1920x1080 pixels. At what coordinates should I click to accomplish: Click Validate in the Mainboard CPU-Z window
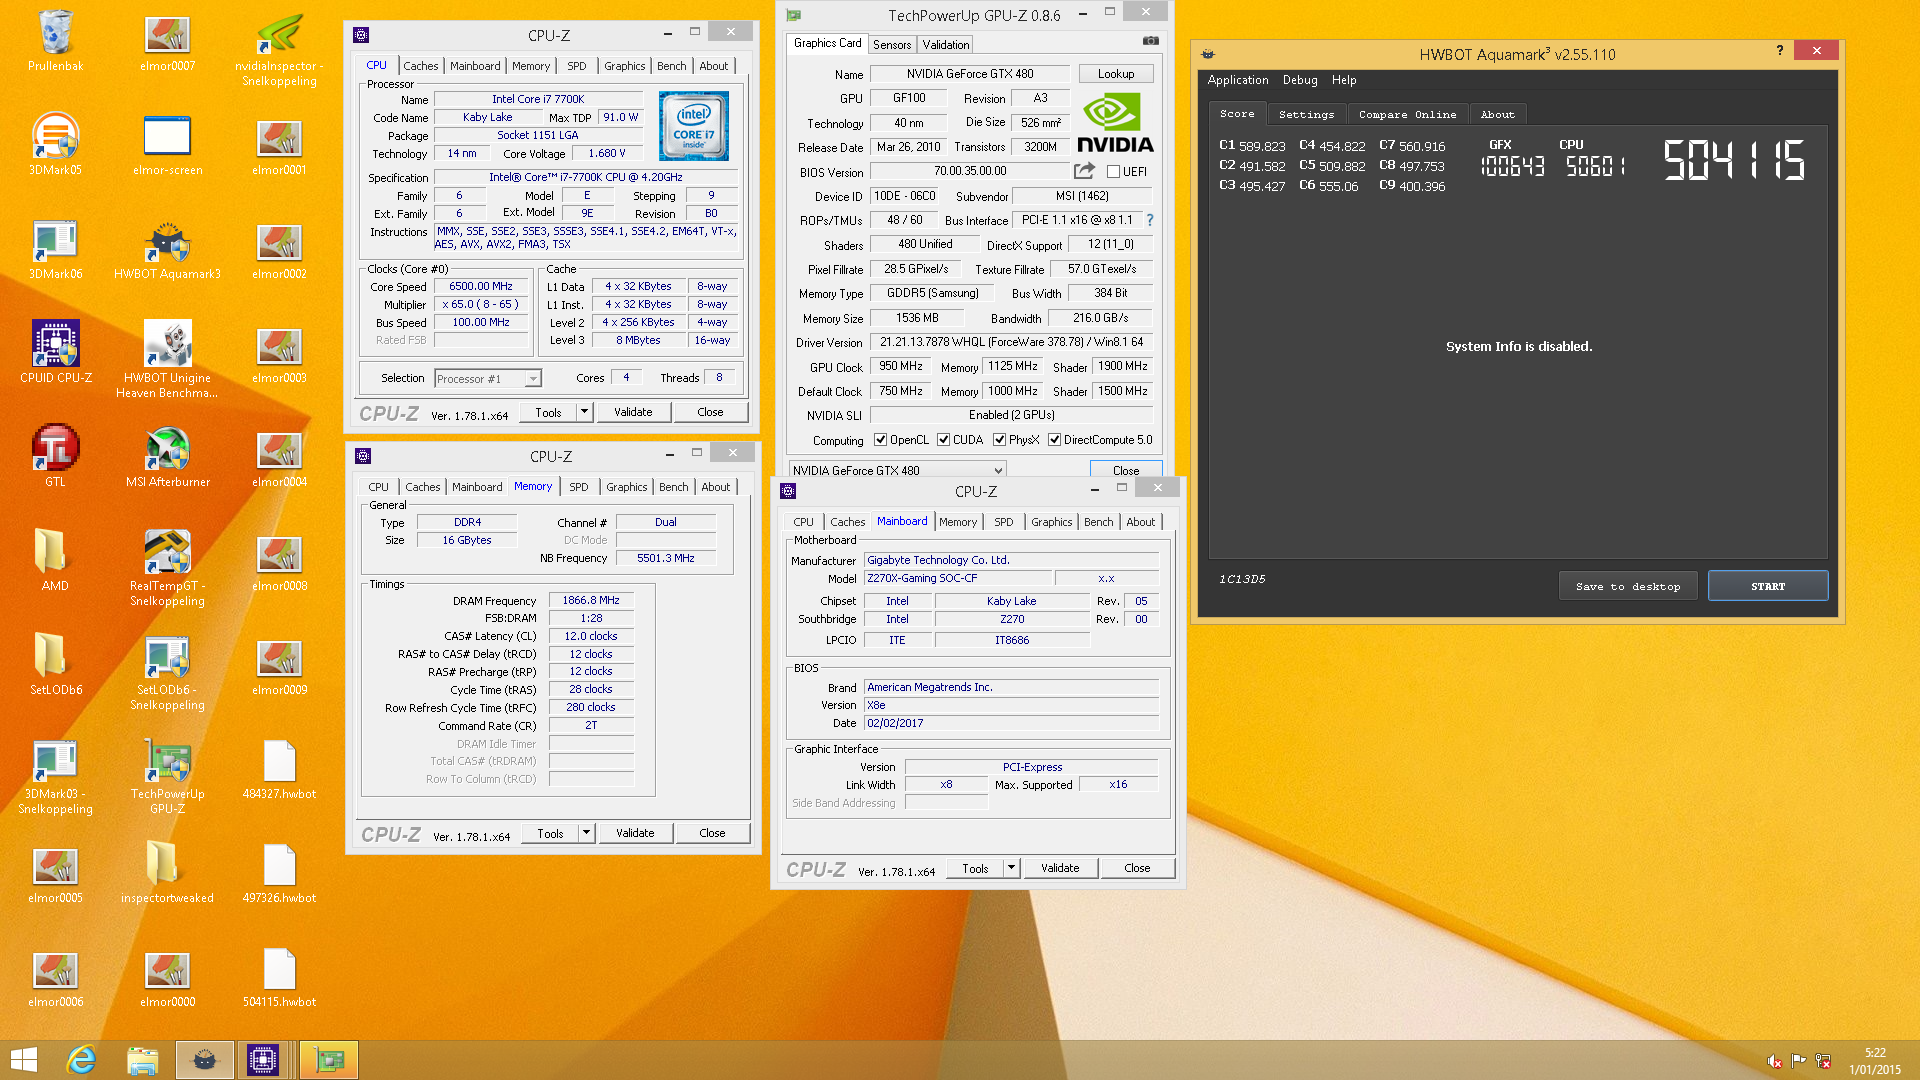(1060, 868)
